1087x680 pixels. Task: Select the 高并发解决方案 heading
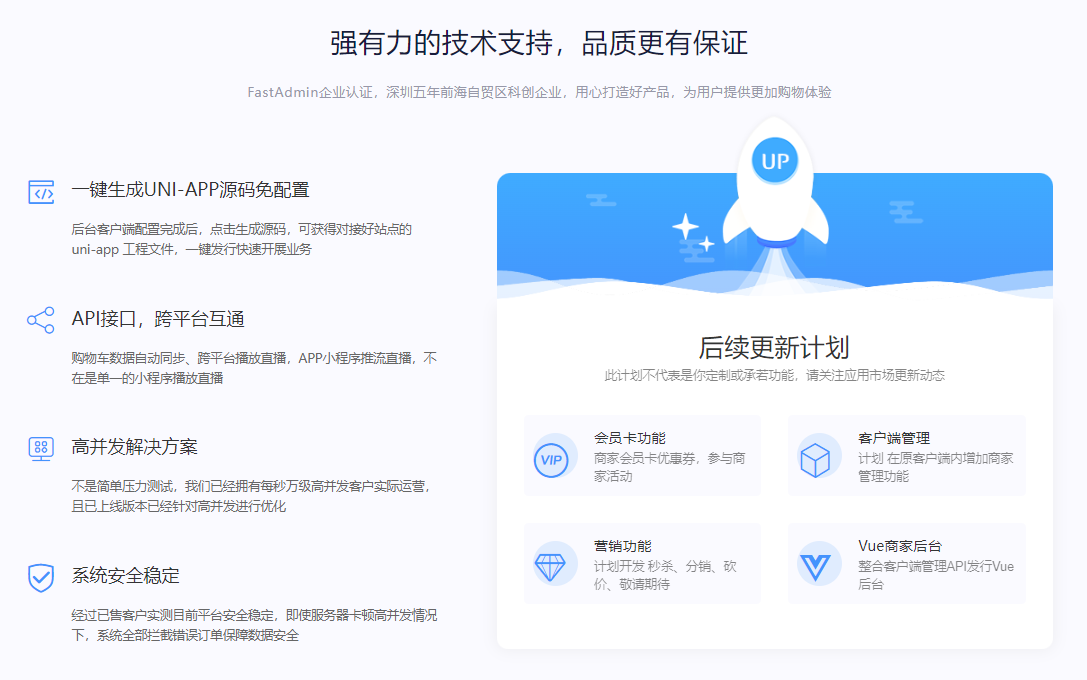coord(135,447)
